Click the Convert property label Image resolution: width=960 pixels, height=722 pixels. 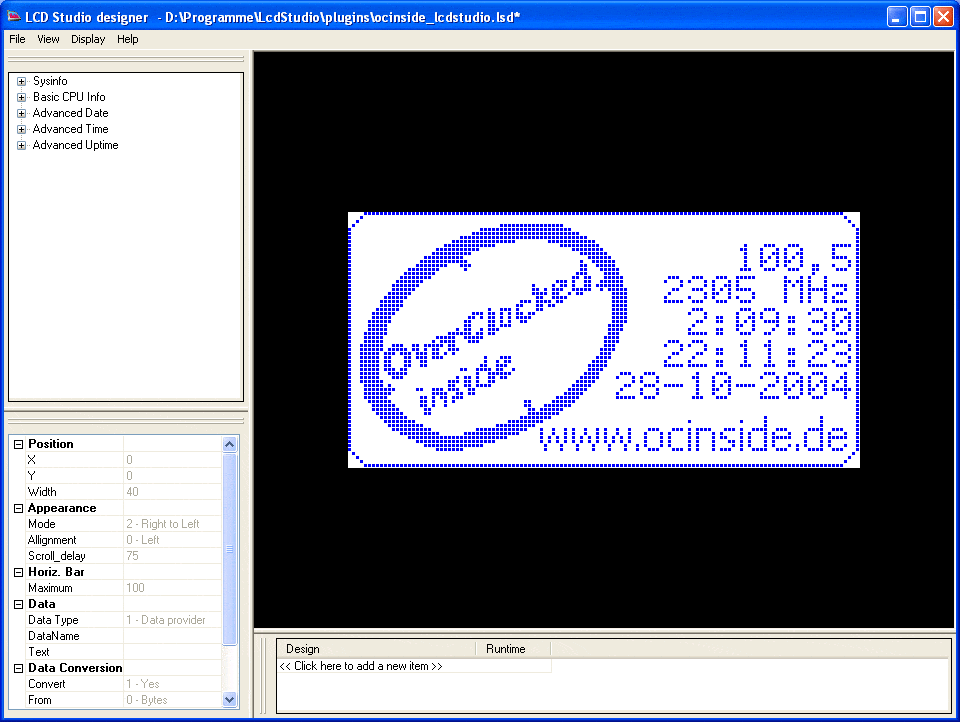[47, 684]
